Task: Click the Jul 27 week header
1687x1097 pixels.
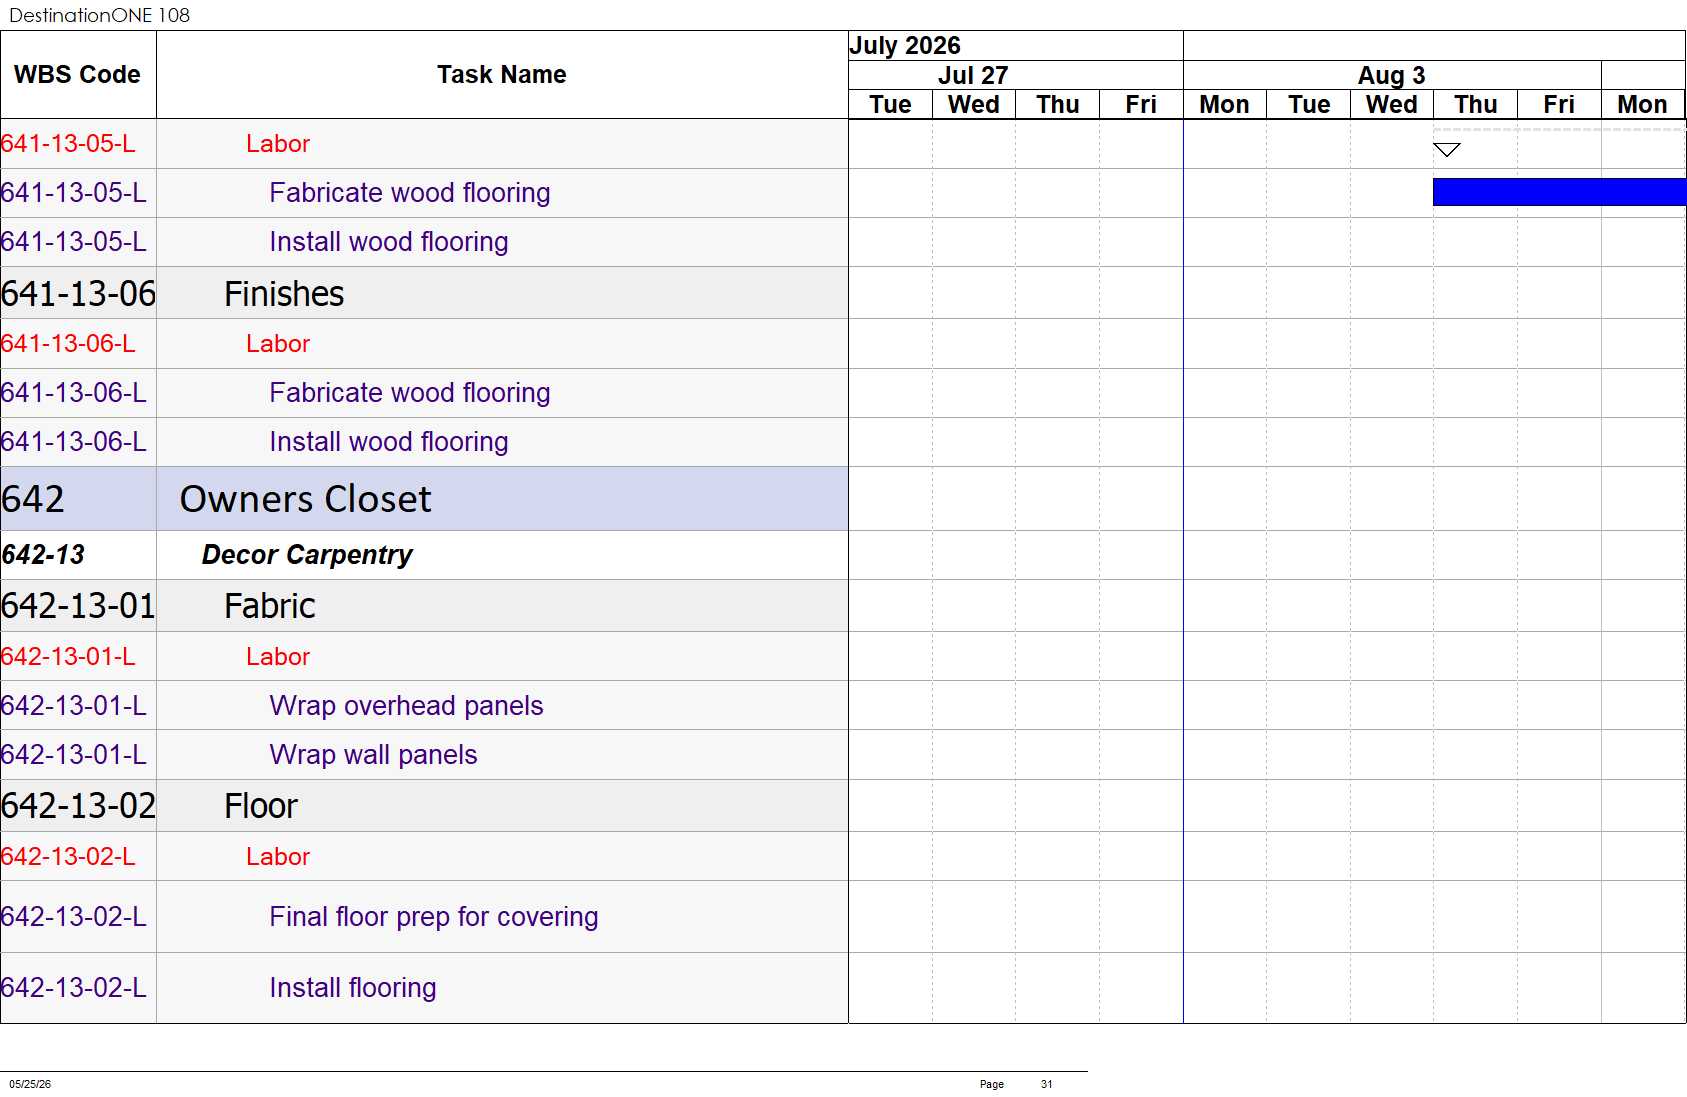Action: point(973,76)
